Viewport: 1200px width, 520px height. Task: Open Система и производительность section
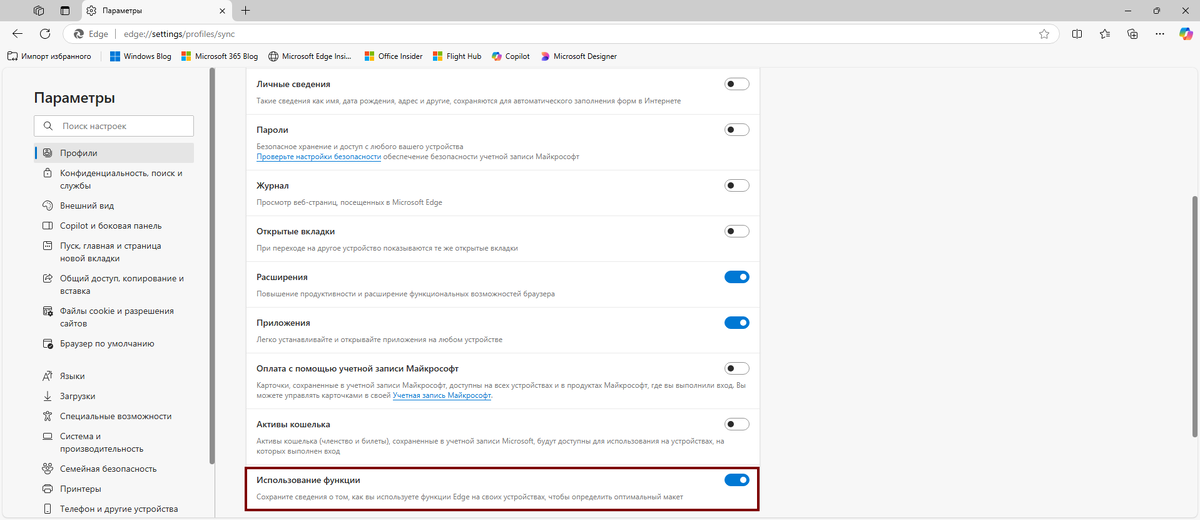point(114,442)
